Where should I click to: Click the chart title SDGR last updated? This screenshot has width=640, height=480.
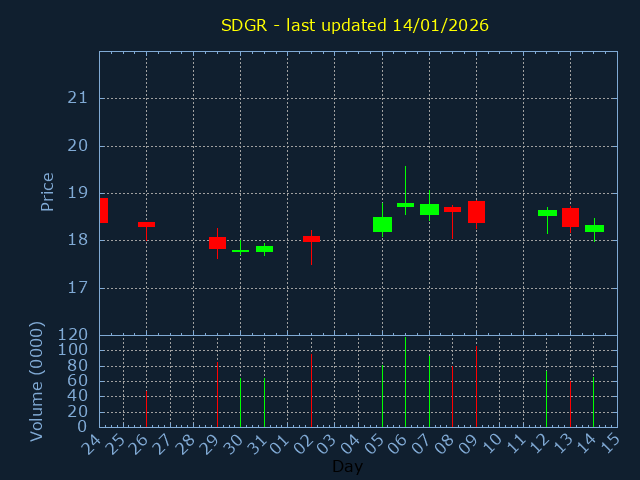click(x=355, y=25)
